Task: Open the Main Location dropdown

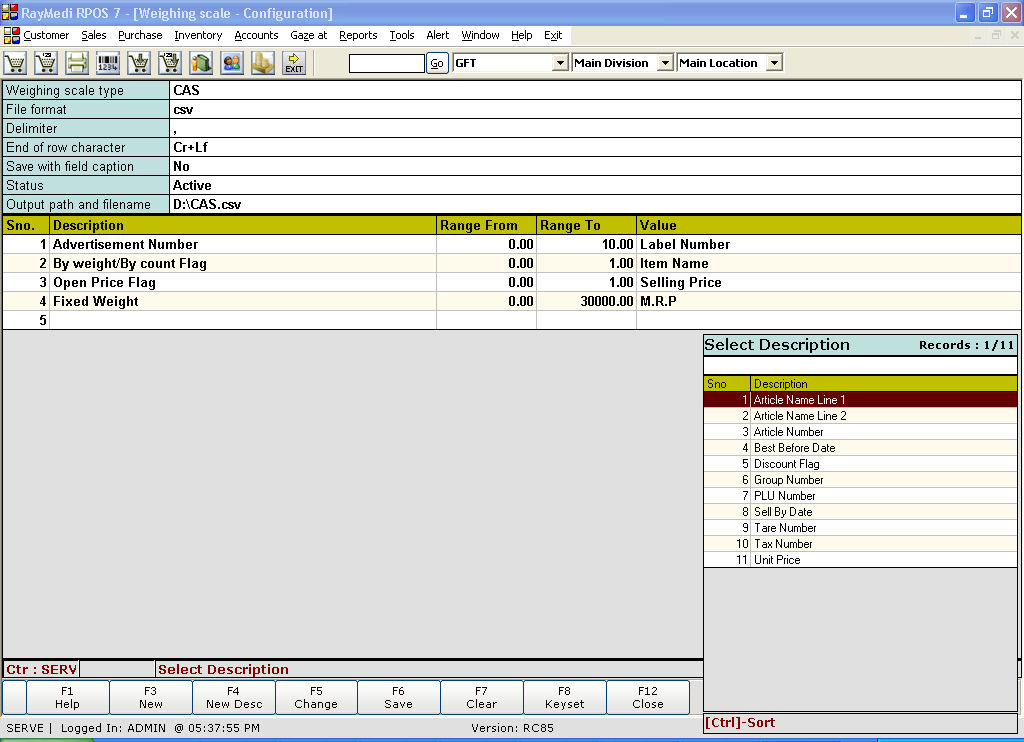Action: (774, 63)
